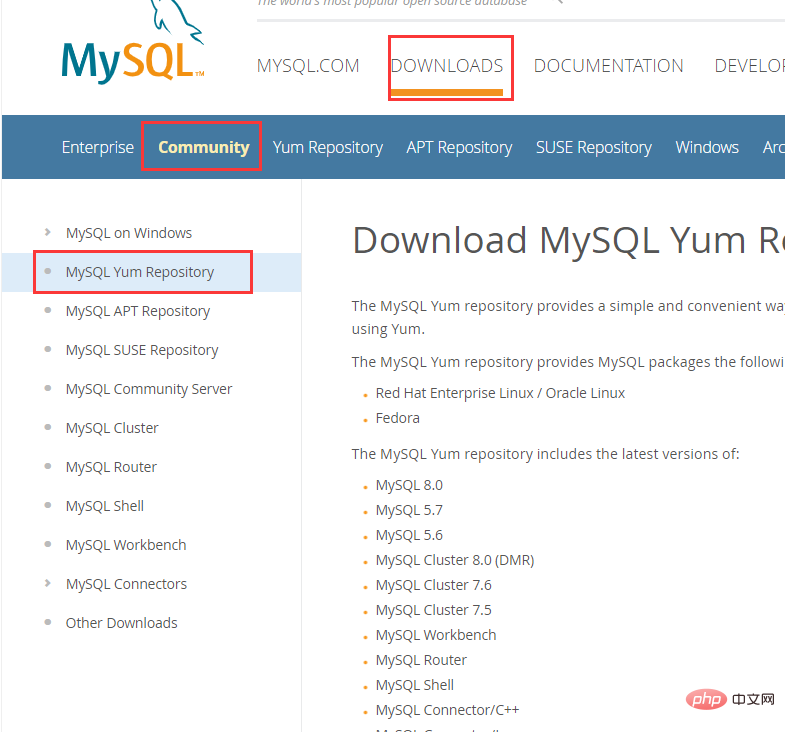
Task: Click MySQL Connector/C++ list item
Action: 448,710
